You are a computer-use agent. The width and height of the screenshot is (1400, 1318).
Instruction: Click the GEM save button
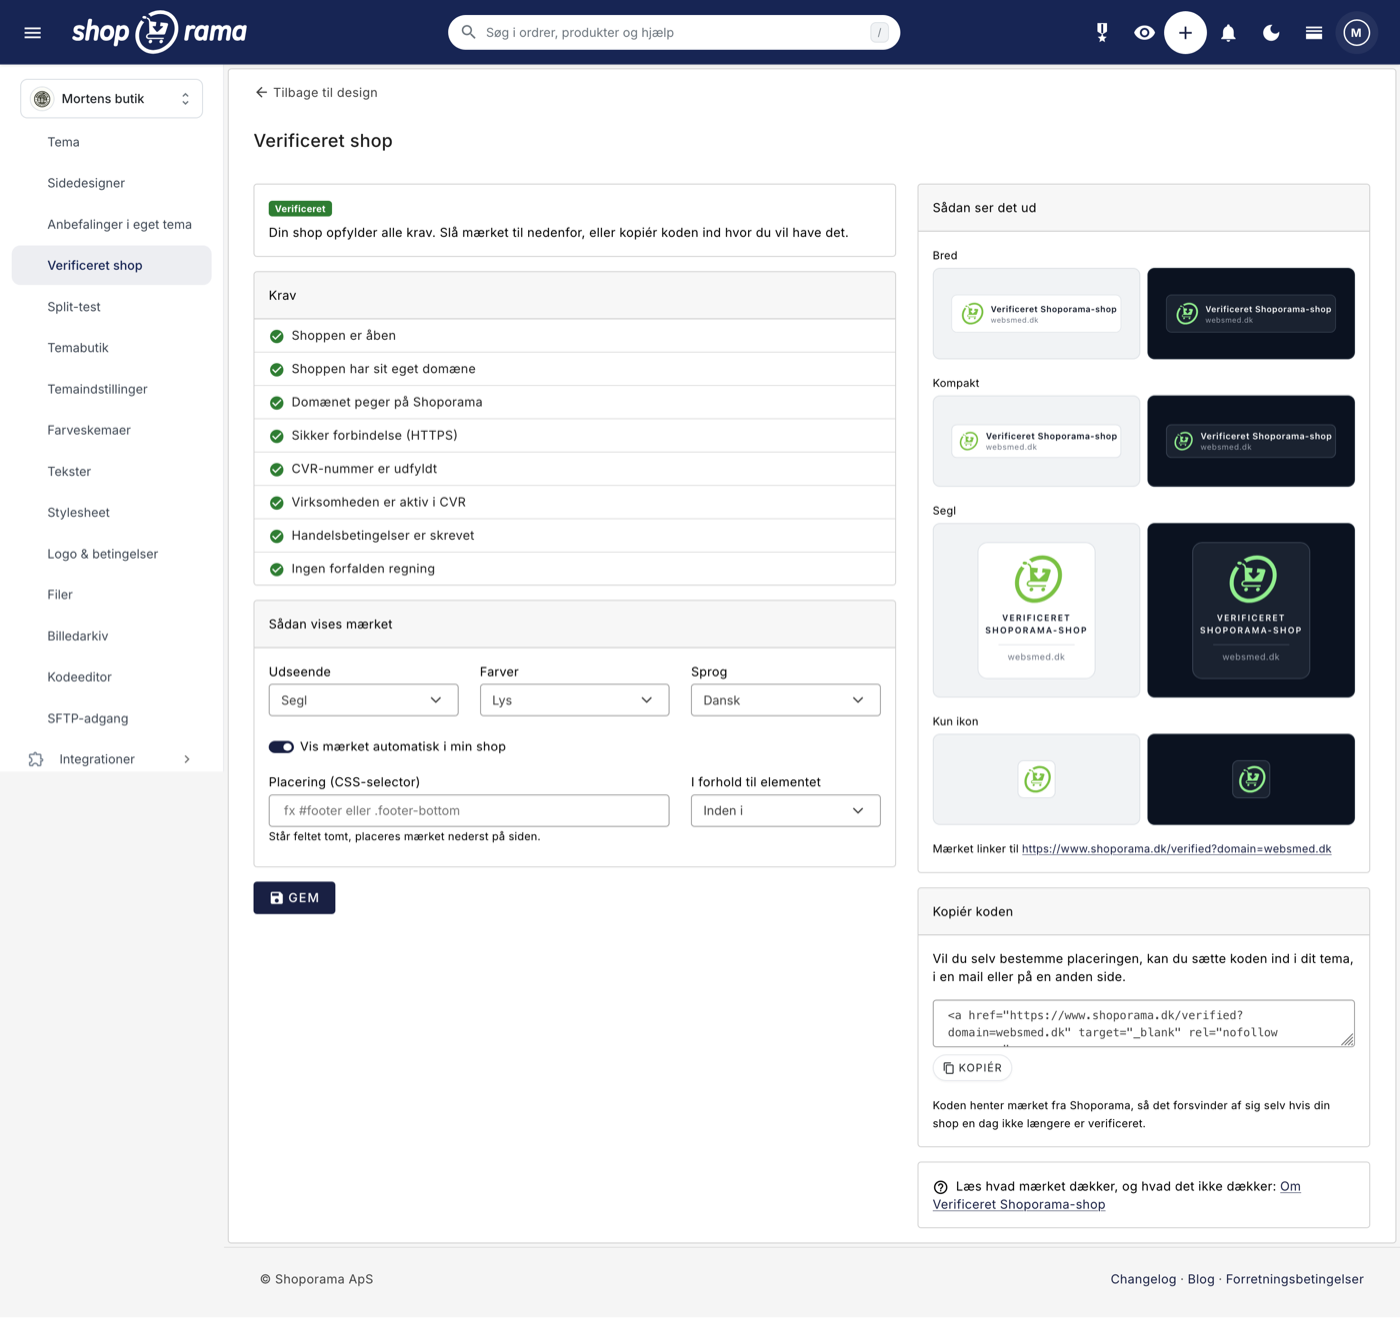click(x=294, y=898)
